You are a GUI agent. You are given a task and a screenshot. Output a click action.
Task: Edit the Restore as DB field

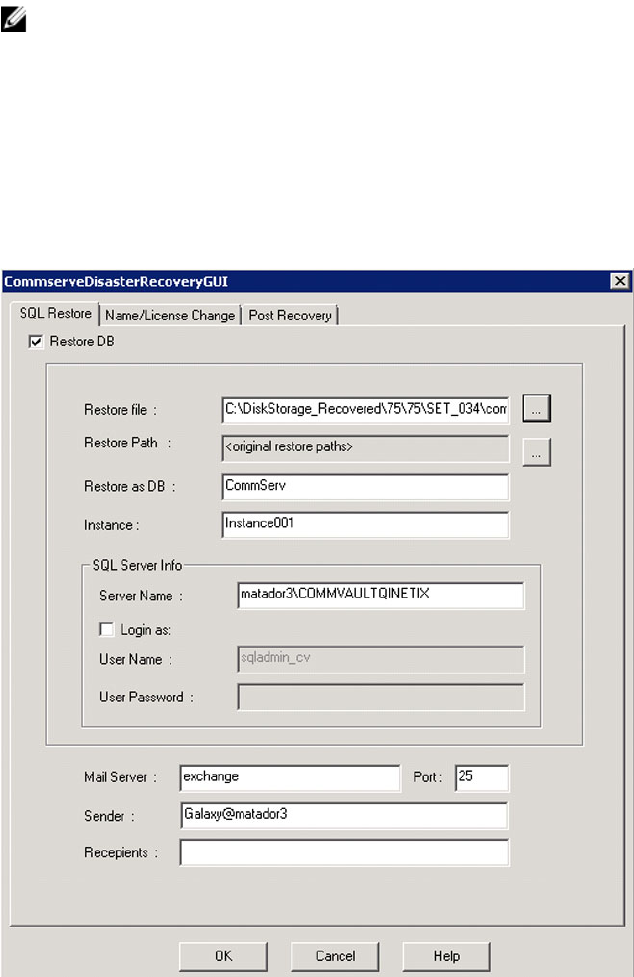(x=366, y=486)
